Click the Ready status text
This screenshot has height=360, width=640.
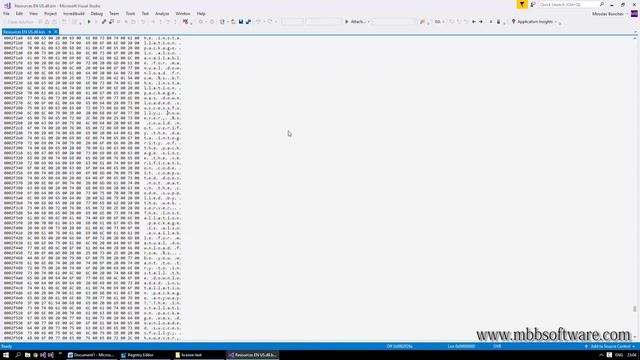(7, 347)
